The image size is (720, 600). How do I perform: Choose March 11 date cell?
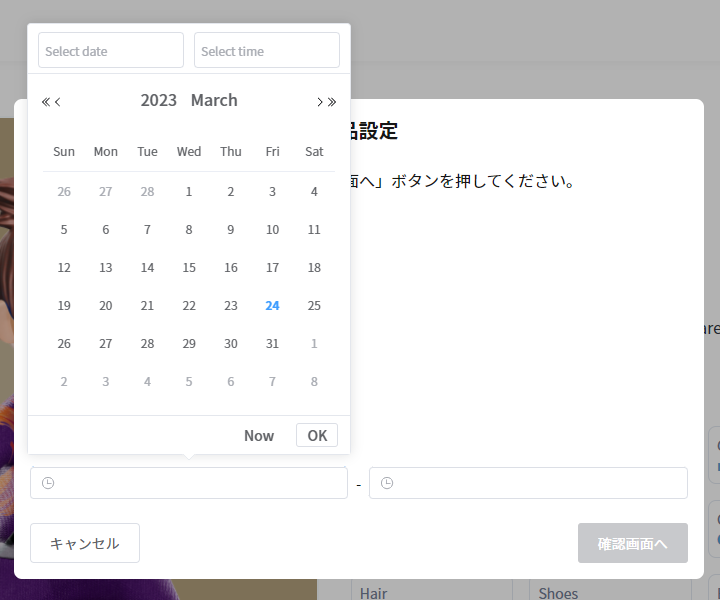314,230
